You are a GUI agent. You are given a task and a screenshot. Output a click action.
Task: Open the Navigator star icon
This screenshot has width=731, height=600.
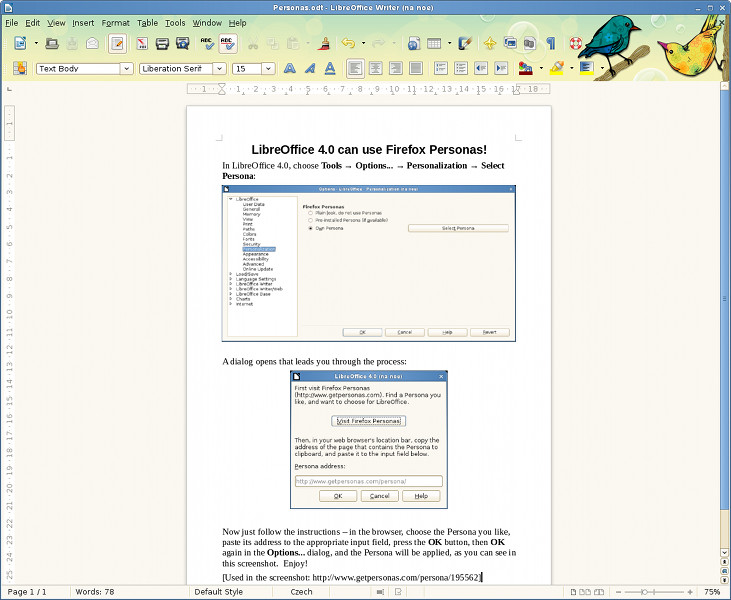click(490, 44)
